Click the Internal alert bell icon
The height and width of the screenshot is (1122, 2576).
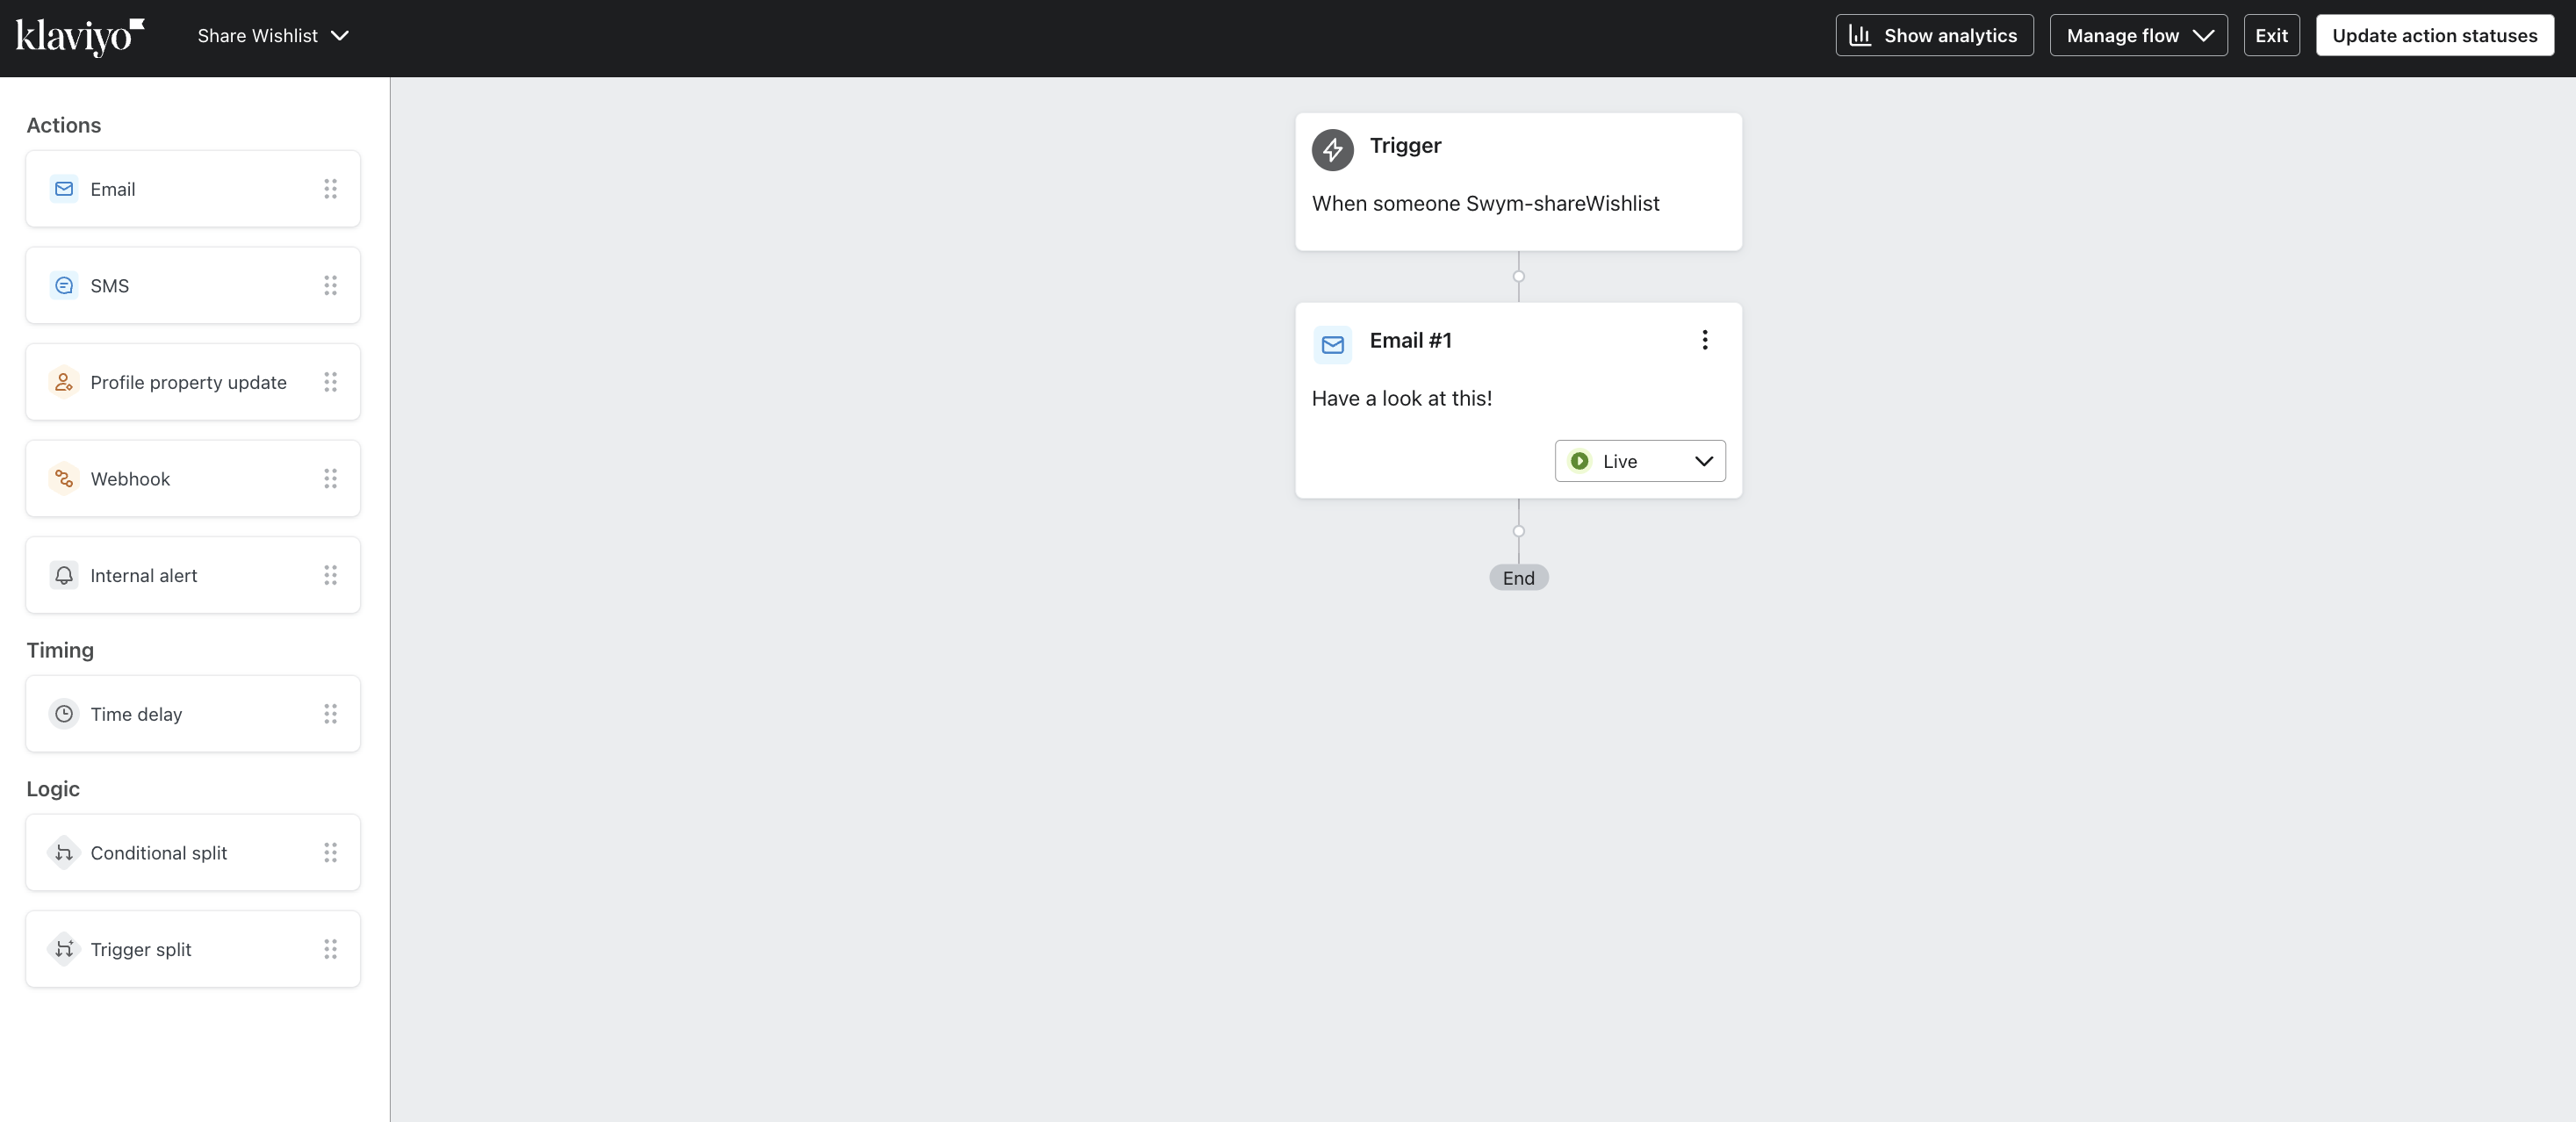64,575
